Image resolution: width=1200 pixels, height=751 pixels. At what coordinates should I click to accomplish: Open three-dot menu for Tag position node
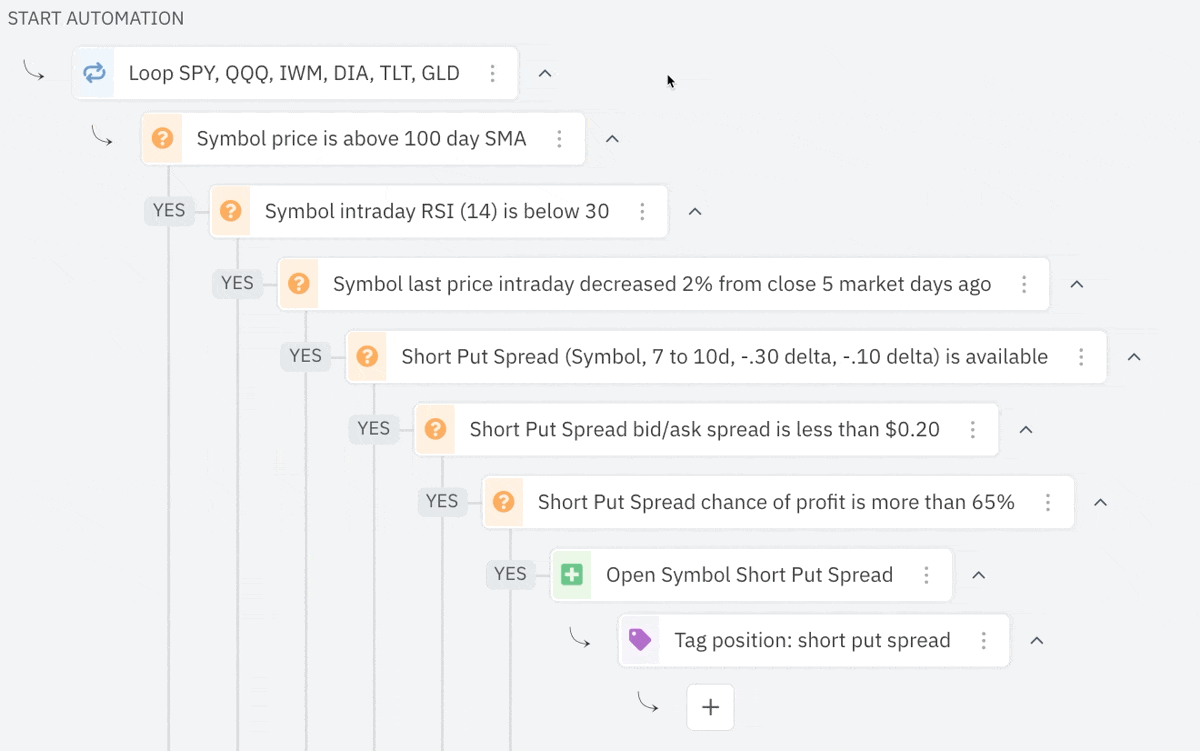984,640
